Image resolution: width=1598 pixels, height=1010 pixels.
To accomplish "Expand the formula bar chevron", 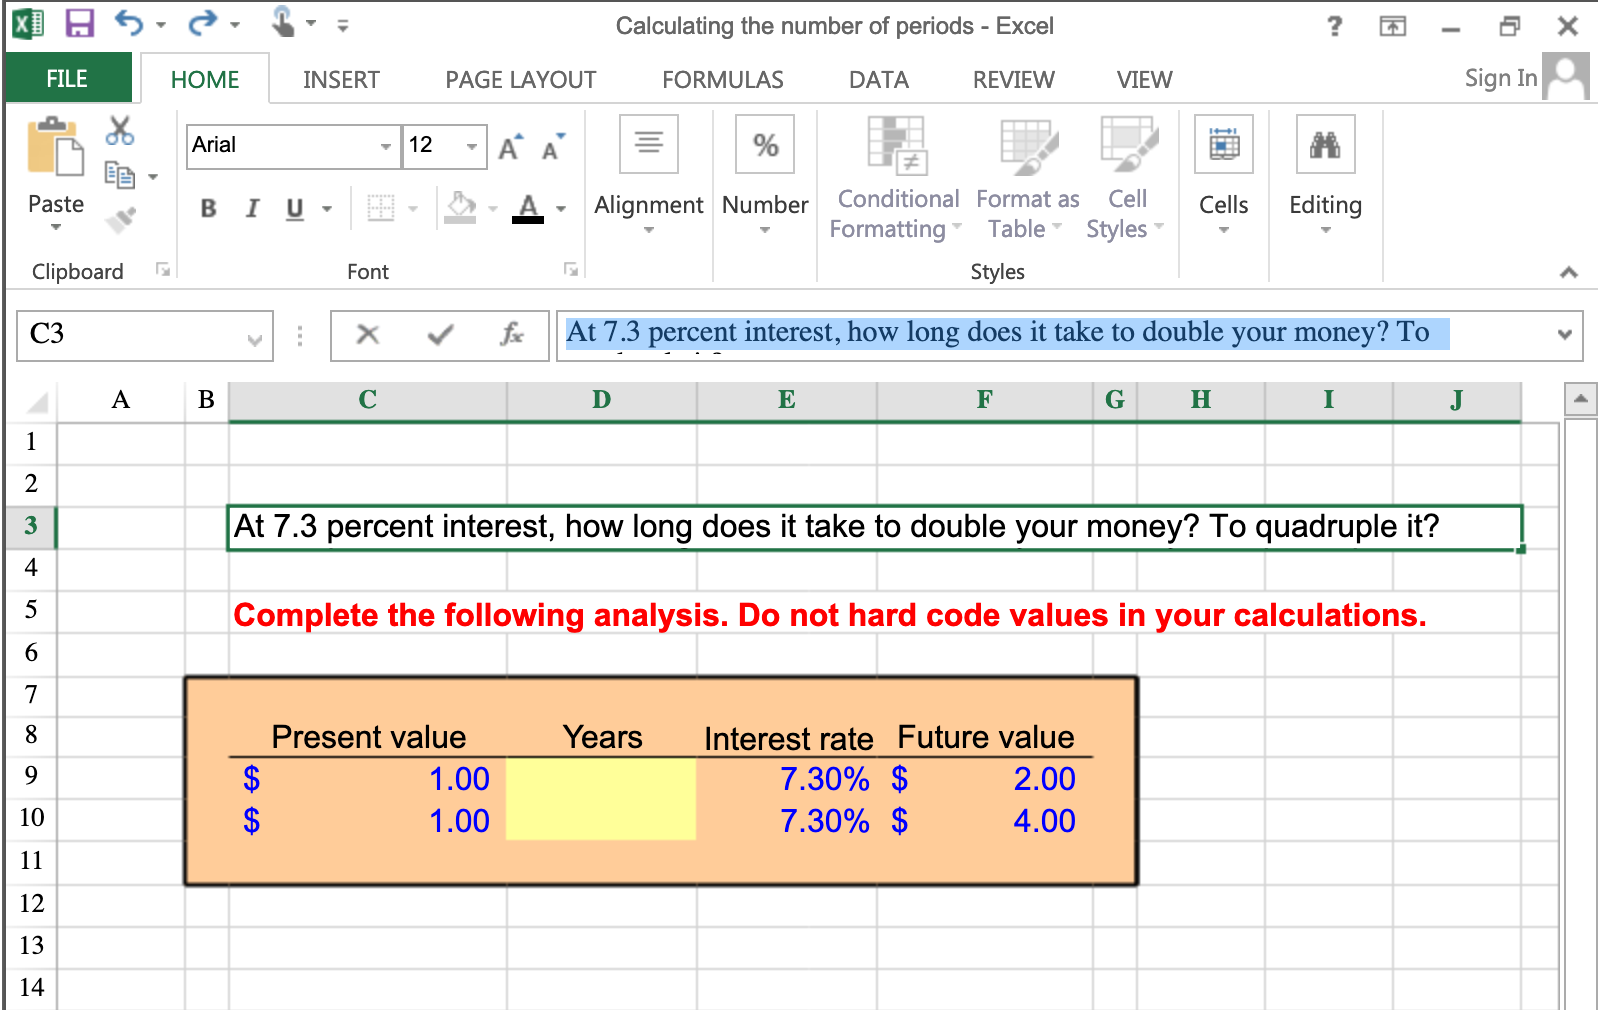I will pyautogui.click(x=1565, y=335).
